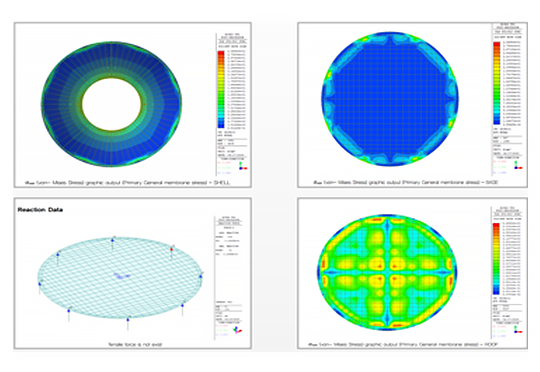This screenshot has width=540, height=372.
Task: Click the color scale bar in the ROOF plot
Action: 496,259
